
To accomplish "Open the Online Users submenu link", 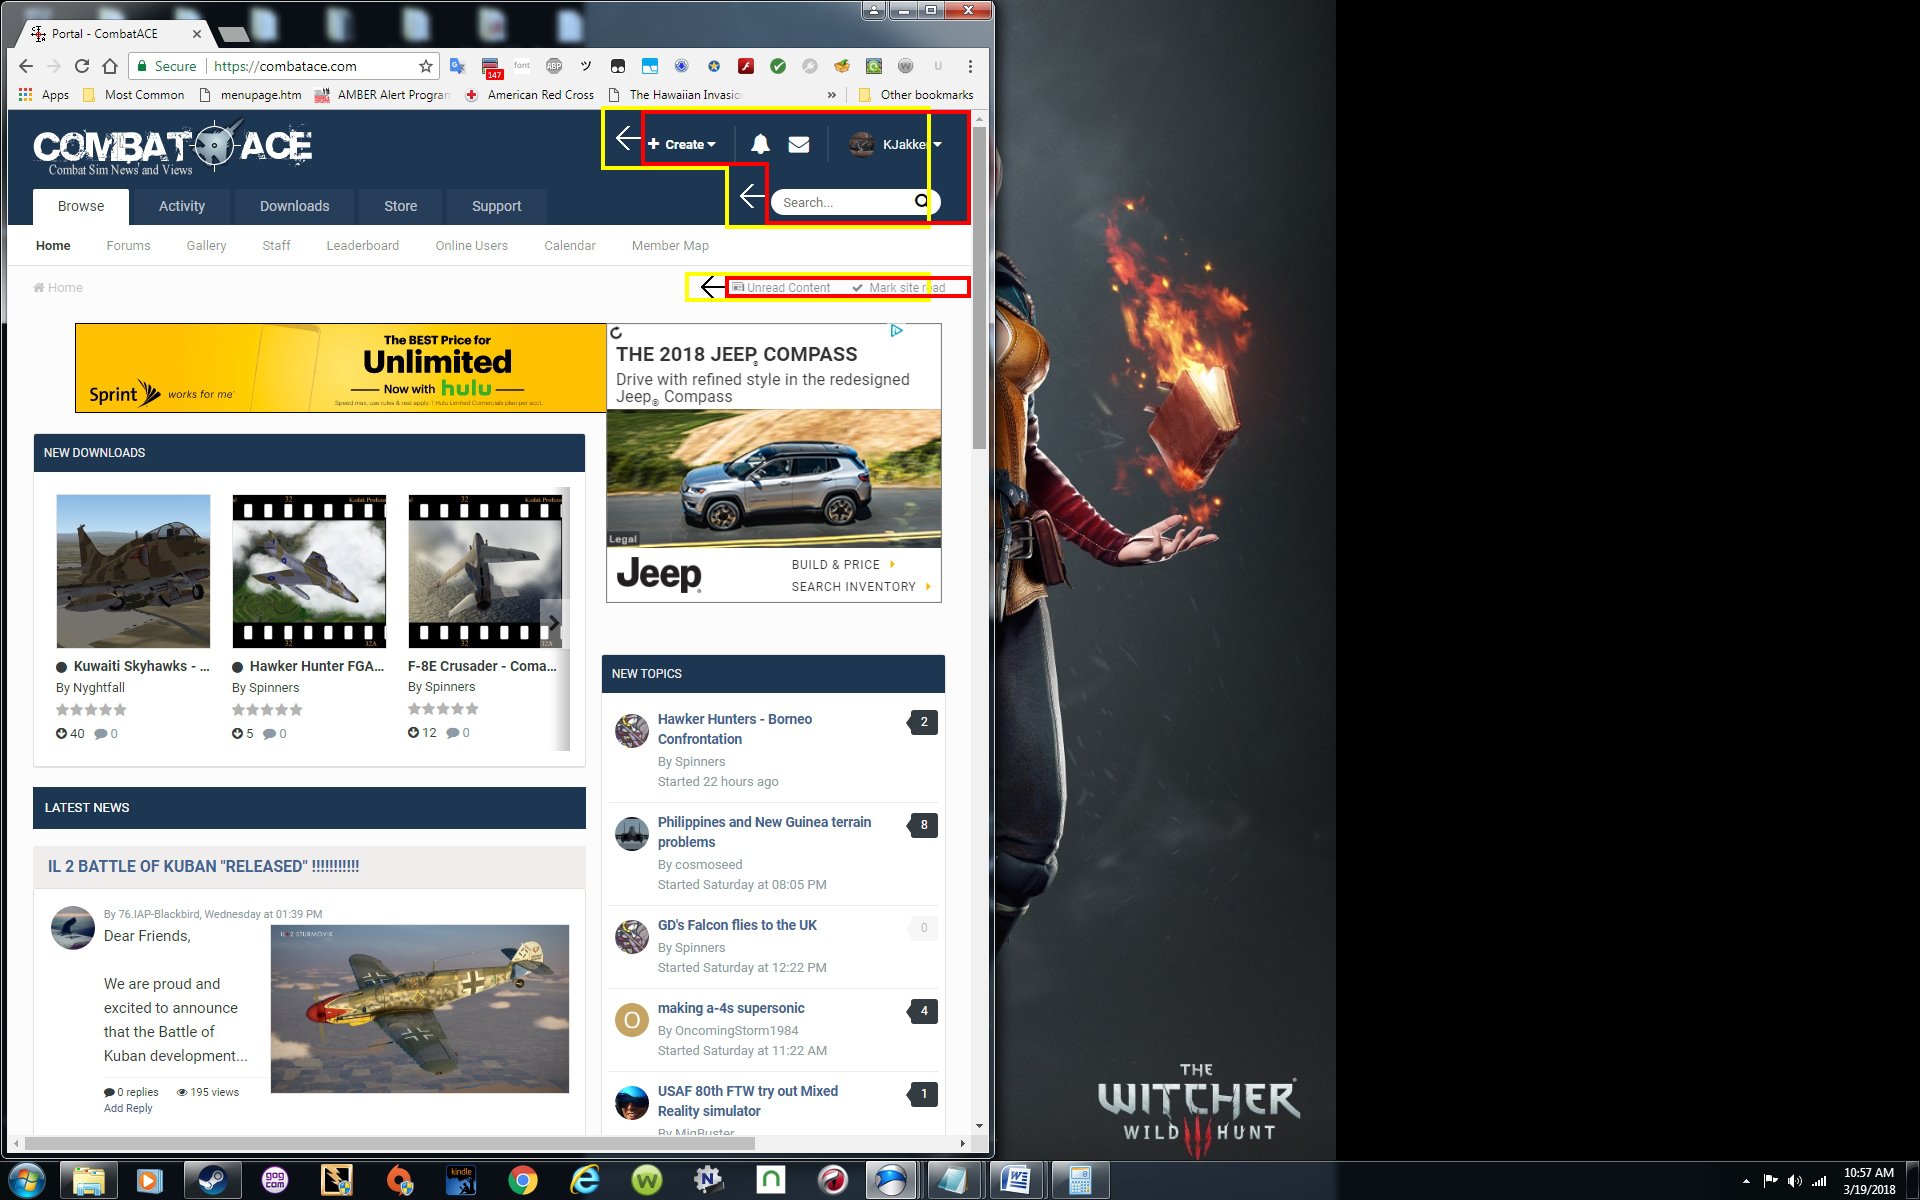I will pyautogui.click(x=471, y=245).
